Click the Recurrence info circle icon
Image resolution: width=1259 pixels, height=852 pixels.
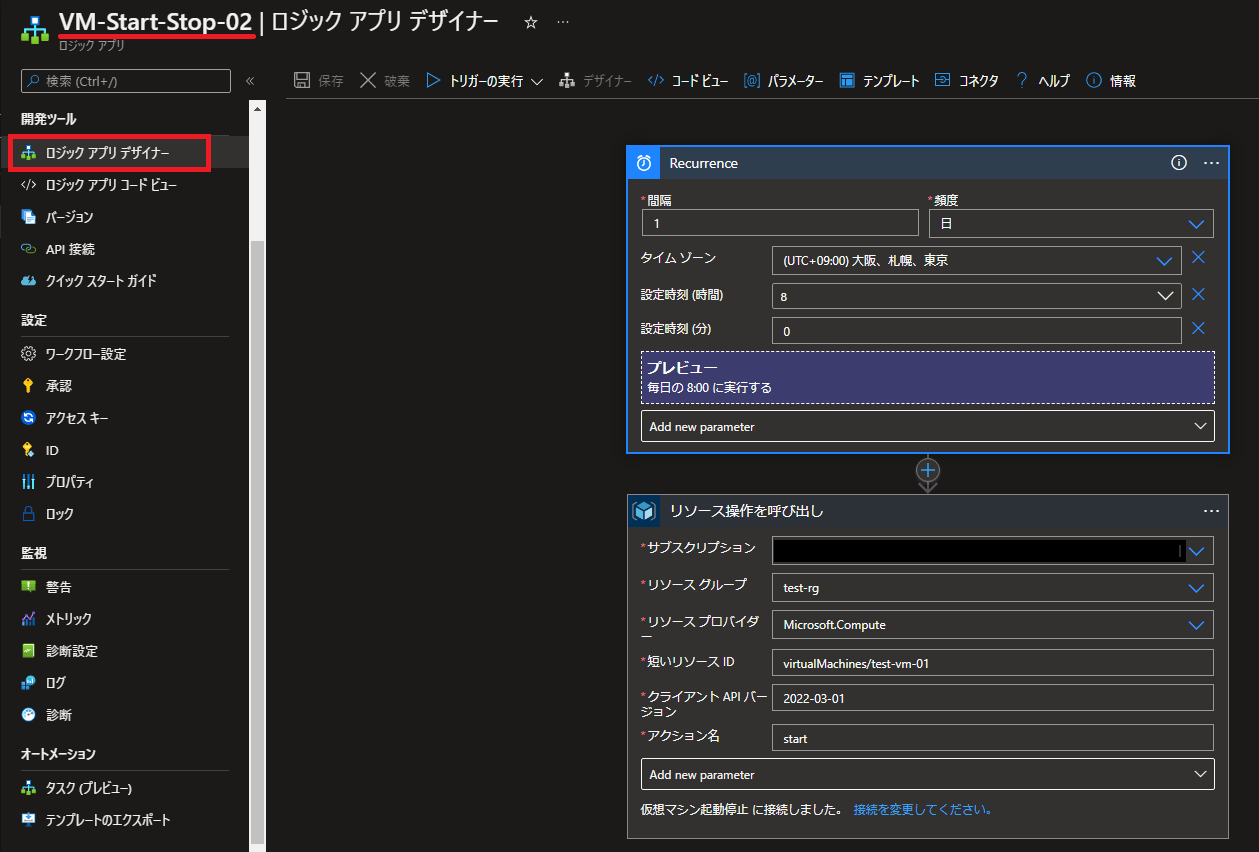click(1179, 163)
